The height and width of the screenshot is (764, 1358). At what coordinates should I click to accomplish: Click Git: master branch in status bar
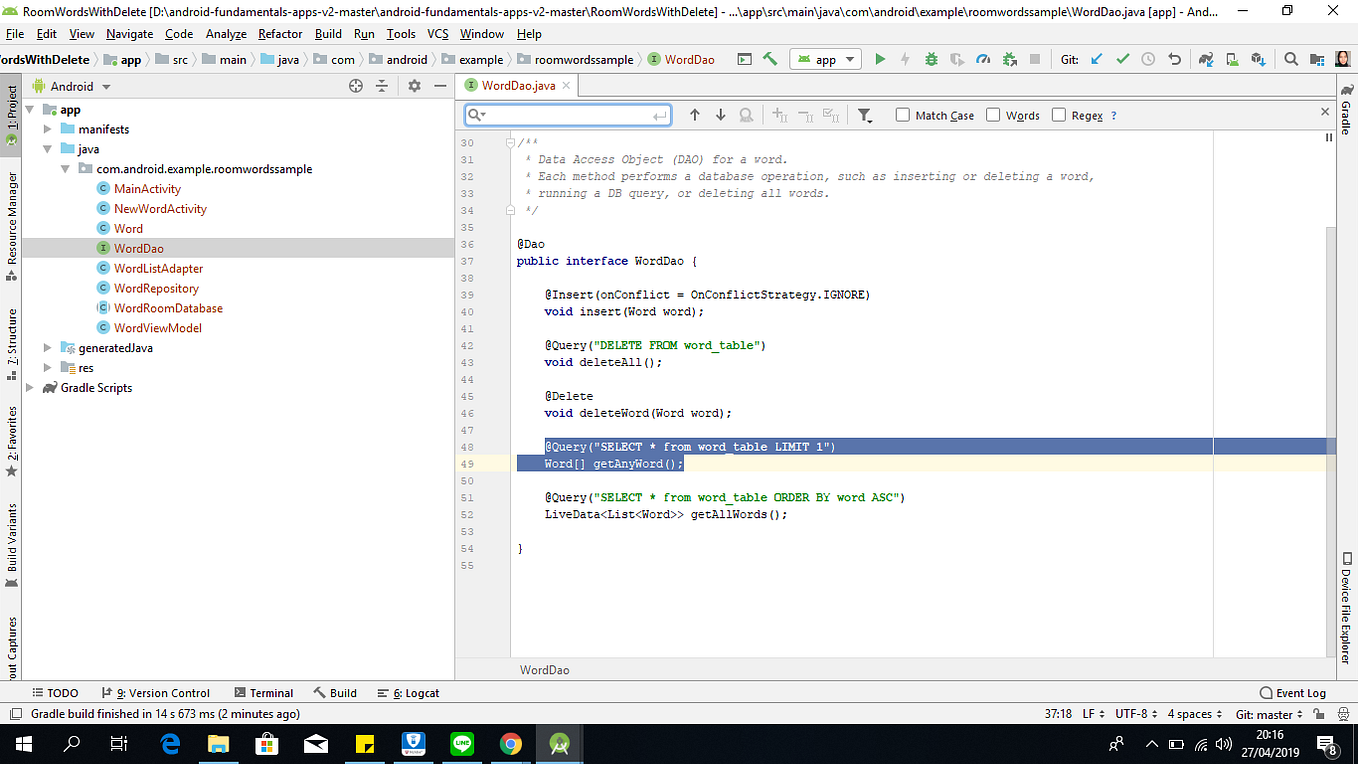[x=1270, y=714]
